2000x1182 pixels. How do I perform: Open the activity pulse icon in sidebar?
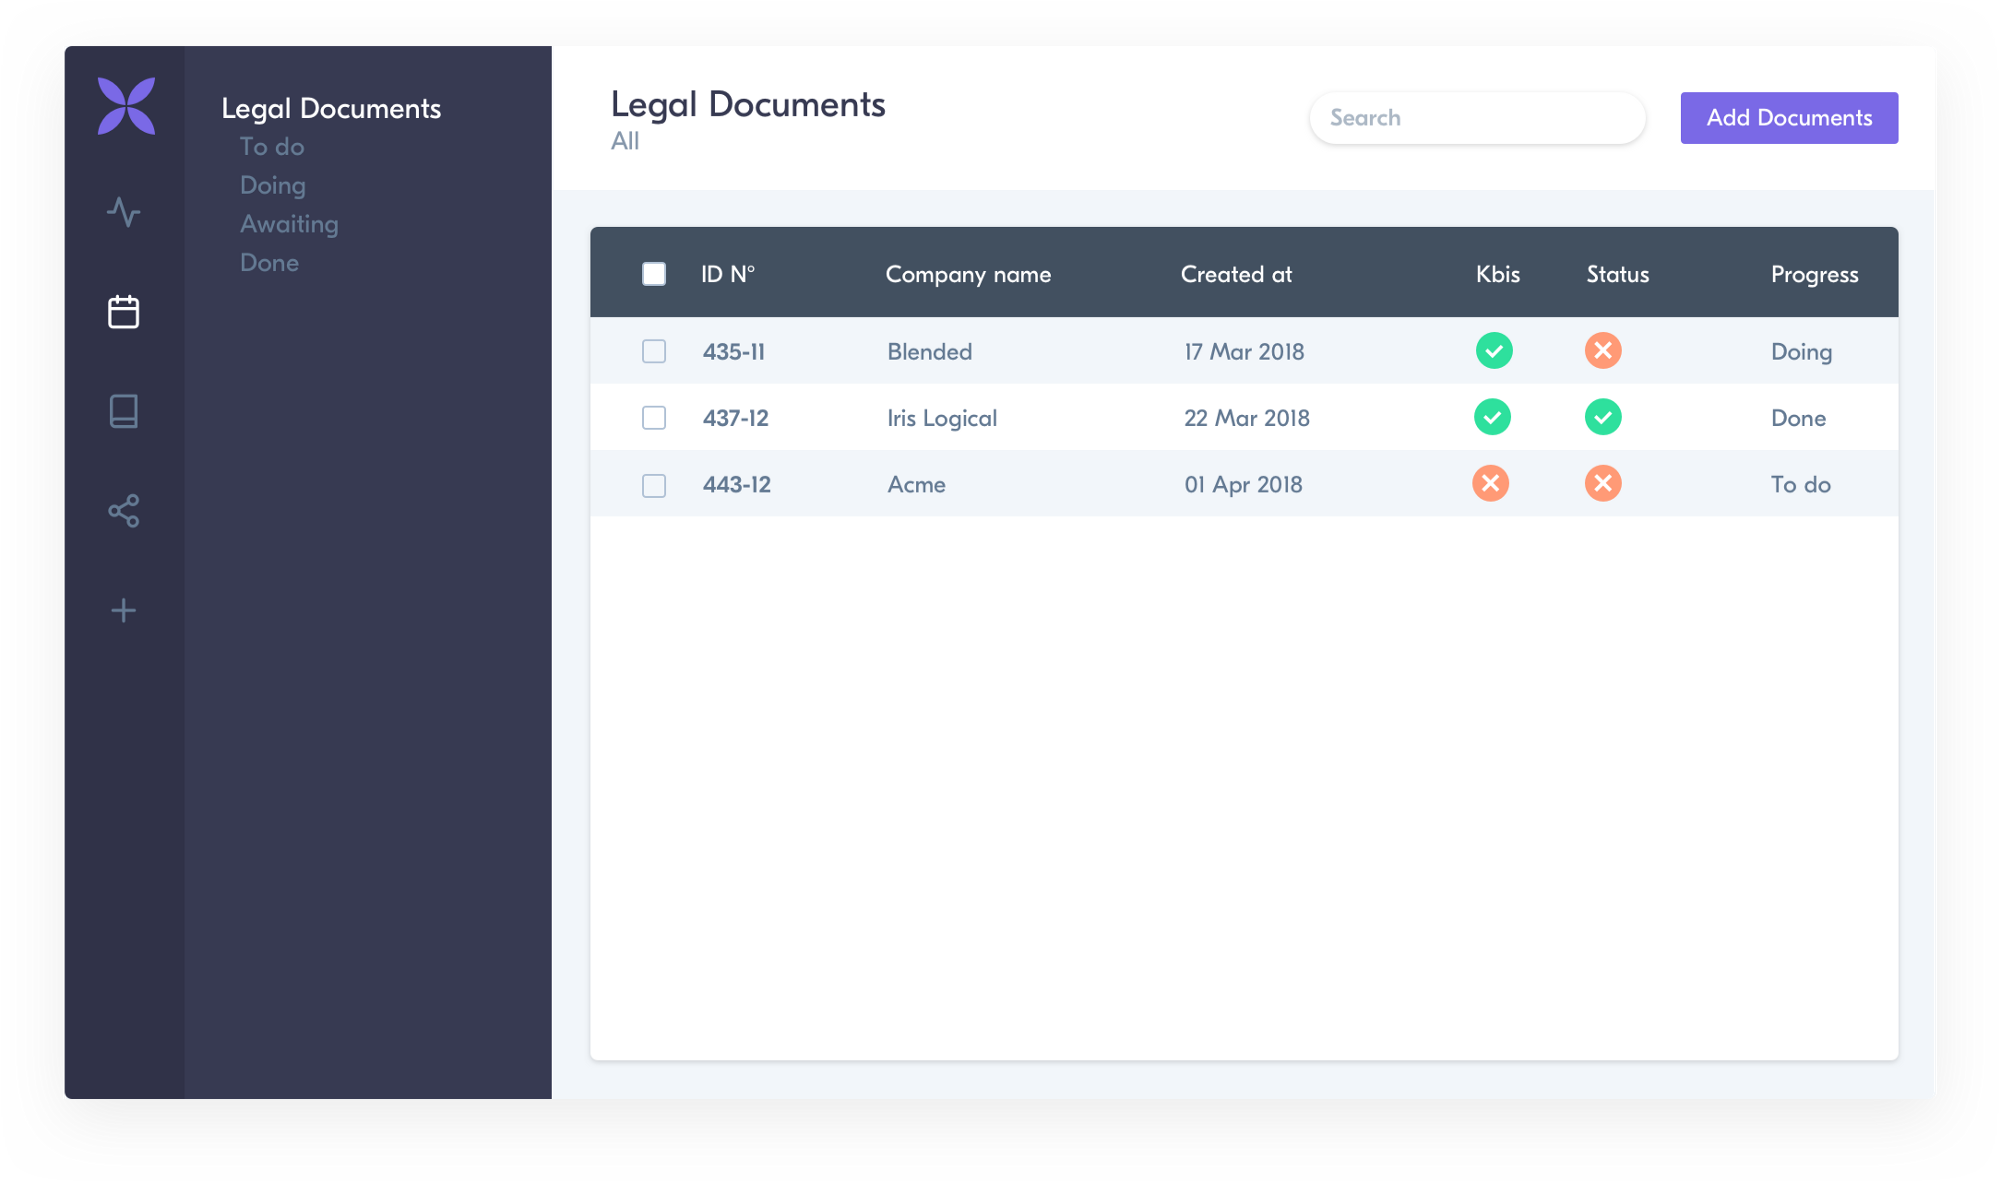click(x=124, y=212)
